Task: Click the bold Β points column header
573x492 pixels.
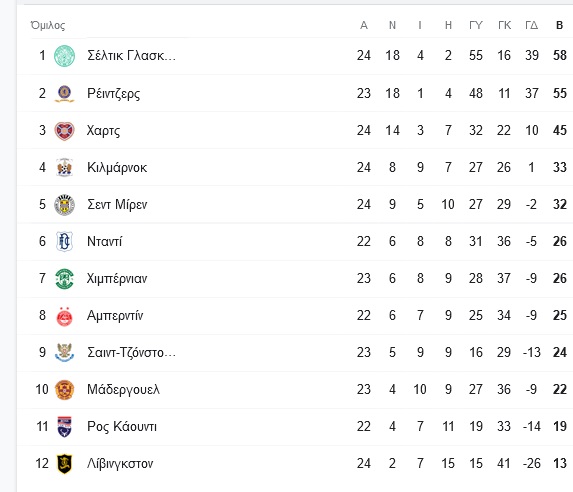Action: click(x=559, y=25)
